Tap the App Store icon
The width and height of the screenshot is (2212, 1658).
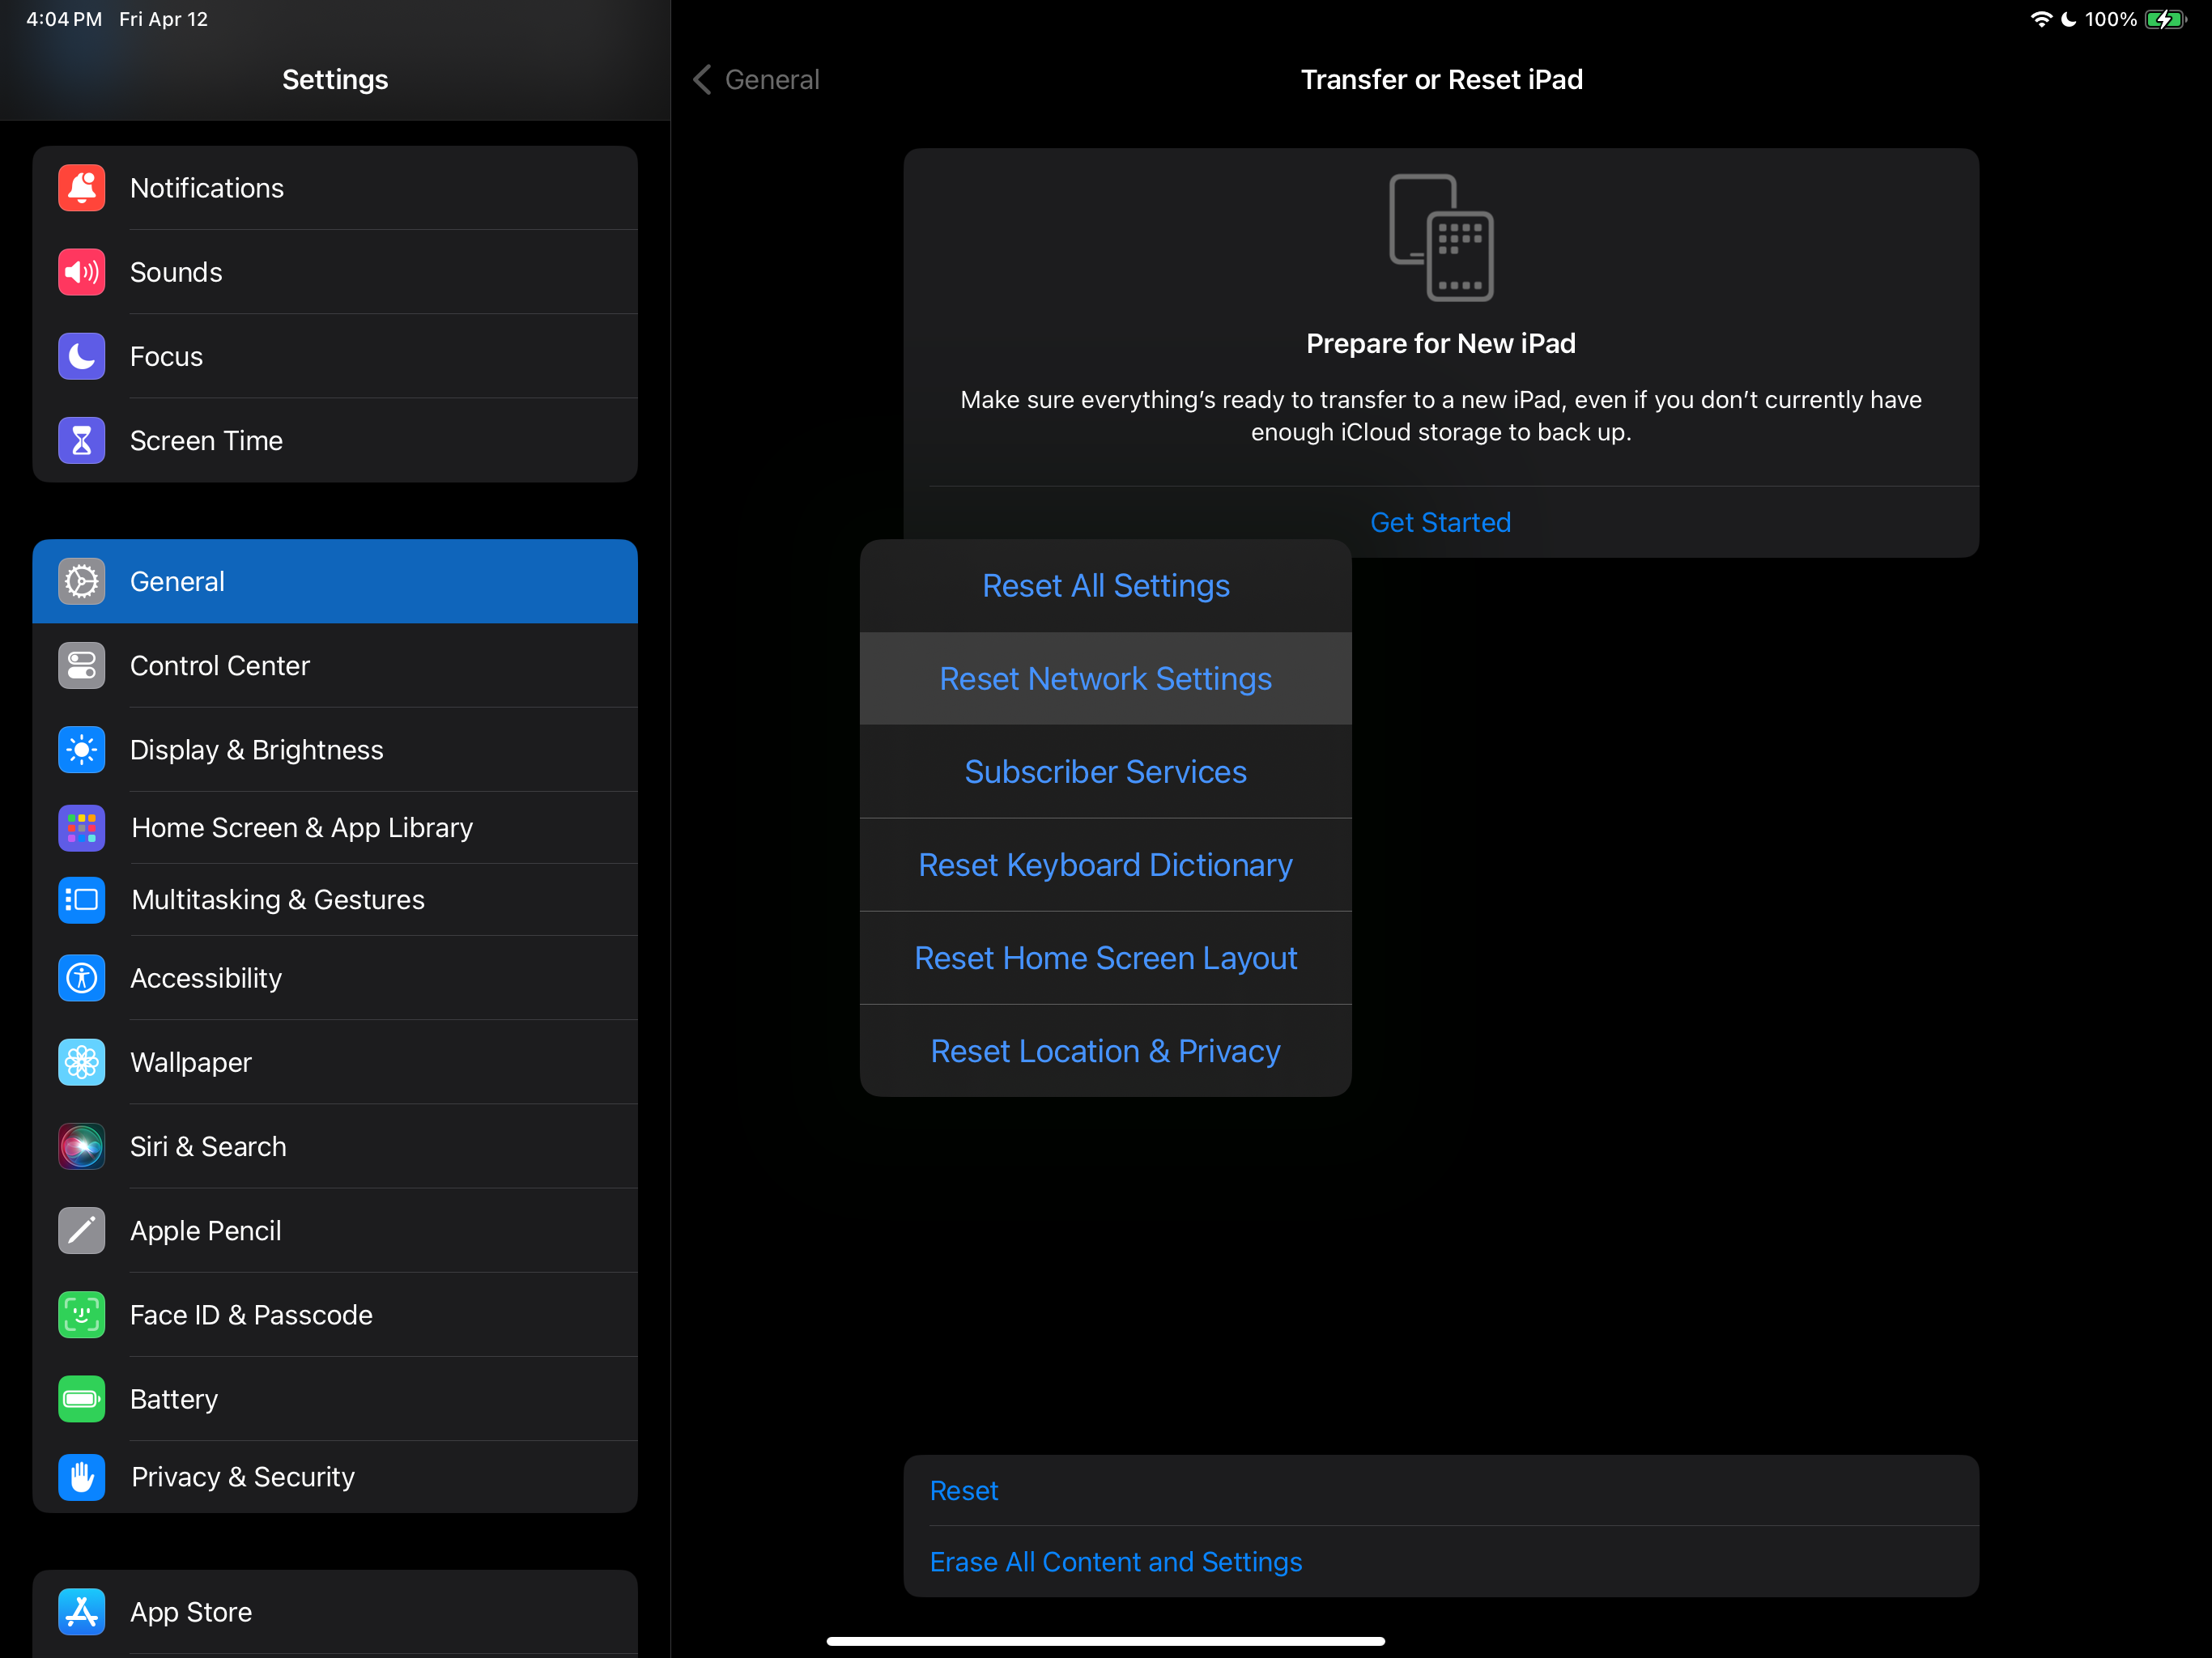[81, 1611]
